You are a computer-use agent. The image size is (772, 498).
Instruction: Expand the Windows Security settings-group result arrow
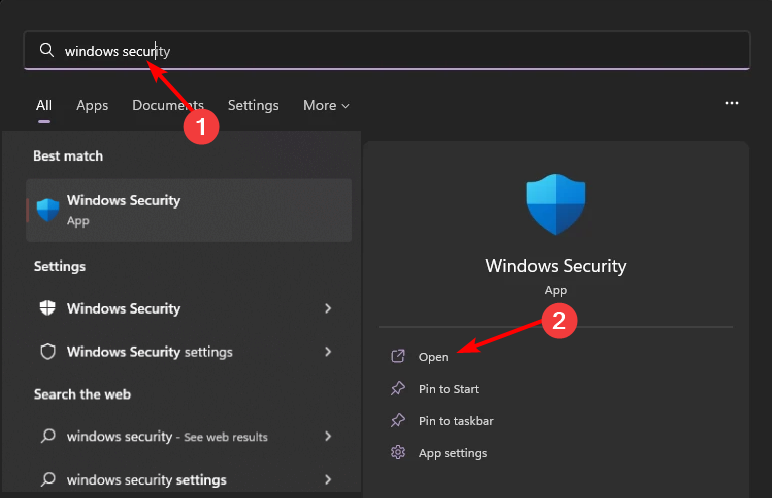328,309
